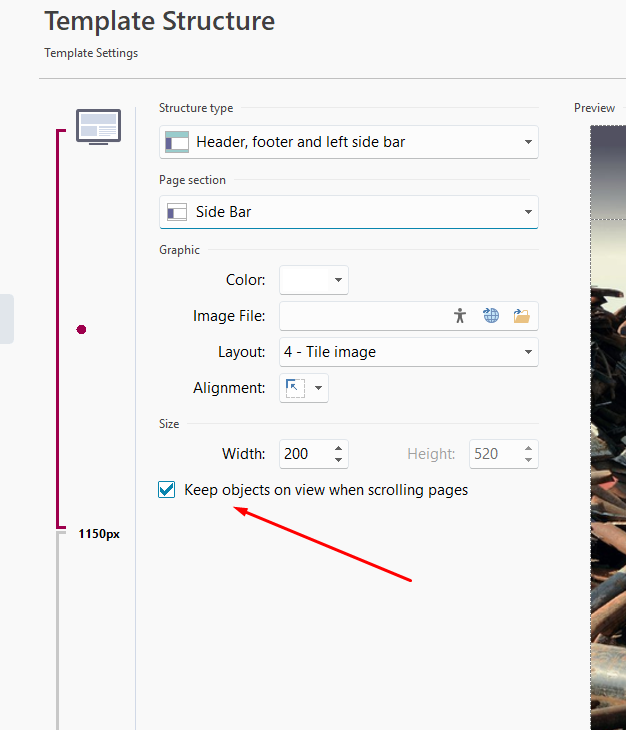Click the template Preview image
This screenshot has height=730, width=626.
[607, 420]
